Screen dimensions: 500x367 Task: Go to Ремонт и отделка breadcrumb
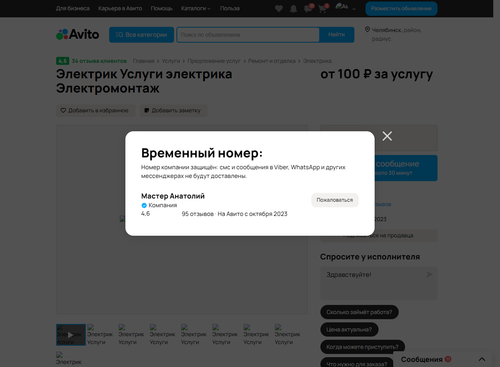[x=271, y=61]
